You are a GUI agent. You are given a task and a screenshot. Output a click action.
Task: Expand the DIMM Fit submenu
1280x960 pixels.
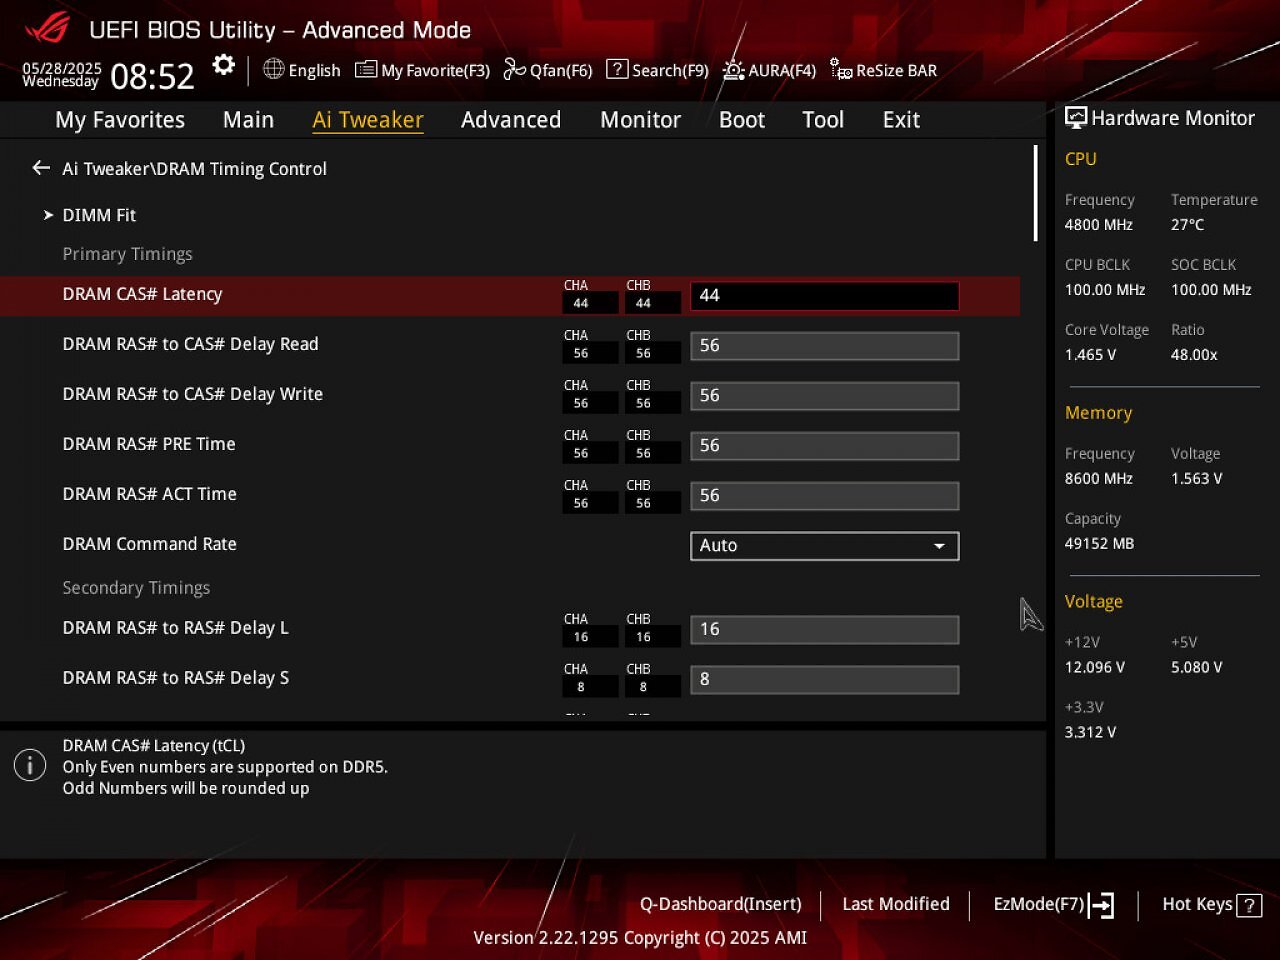pyautogui.click(x=98, y=215)
